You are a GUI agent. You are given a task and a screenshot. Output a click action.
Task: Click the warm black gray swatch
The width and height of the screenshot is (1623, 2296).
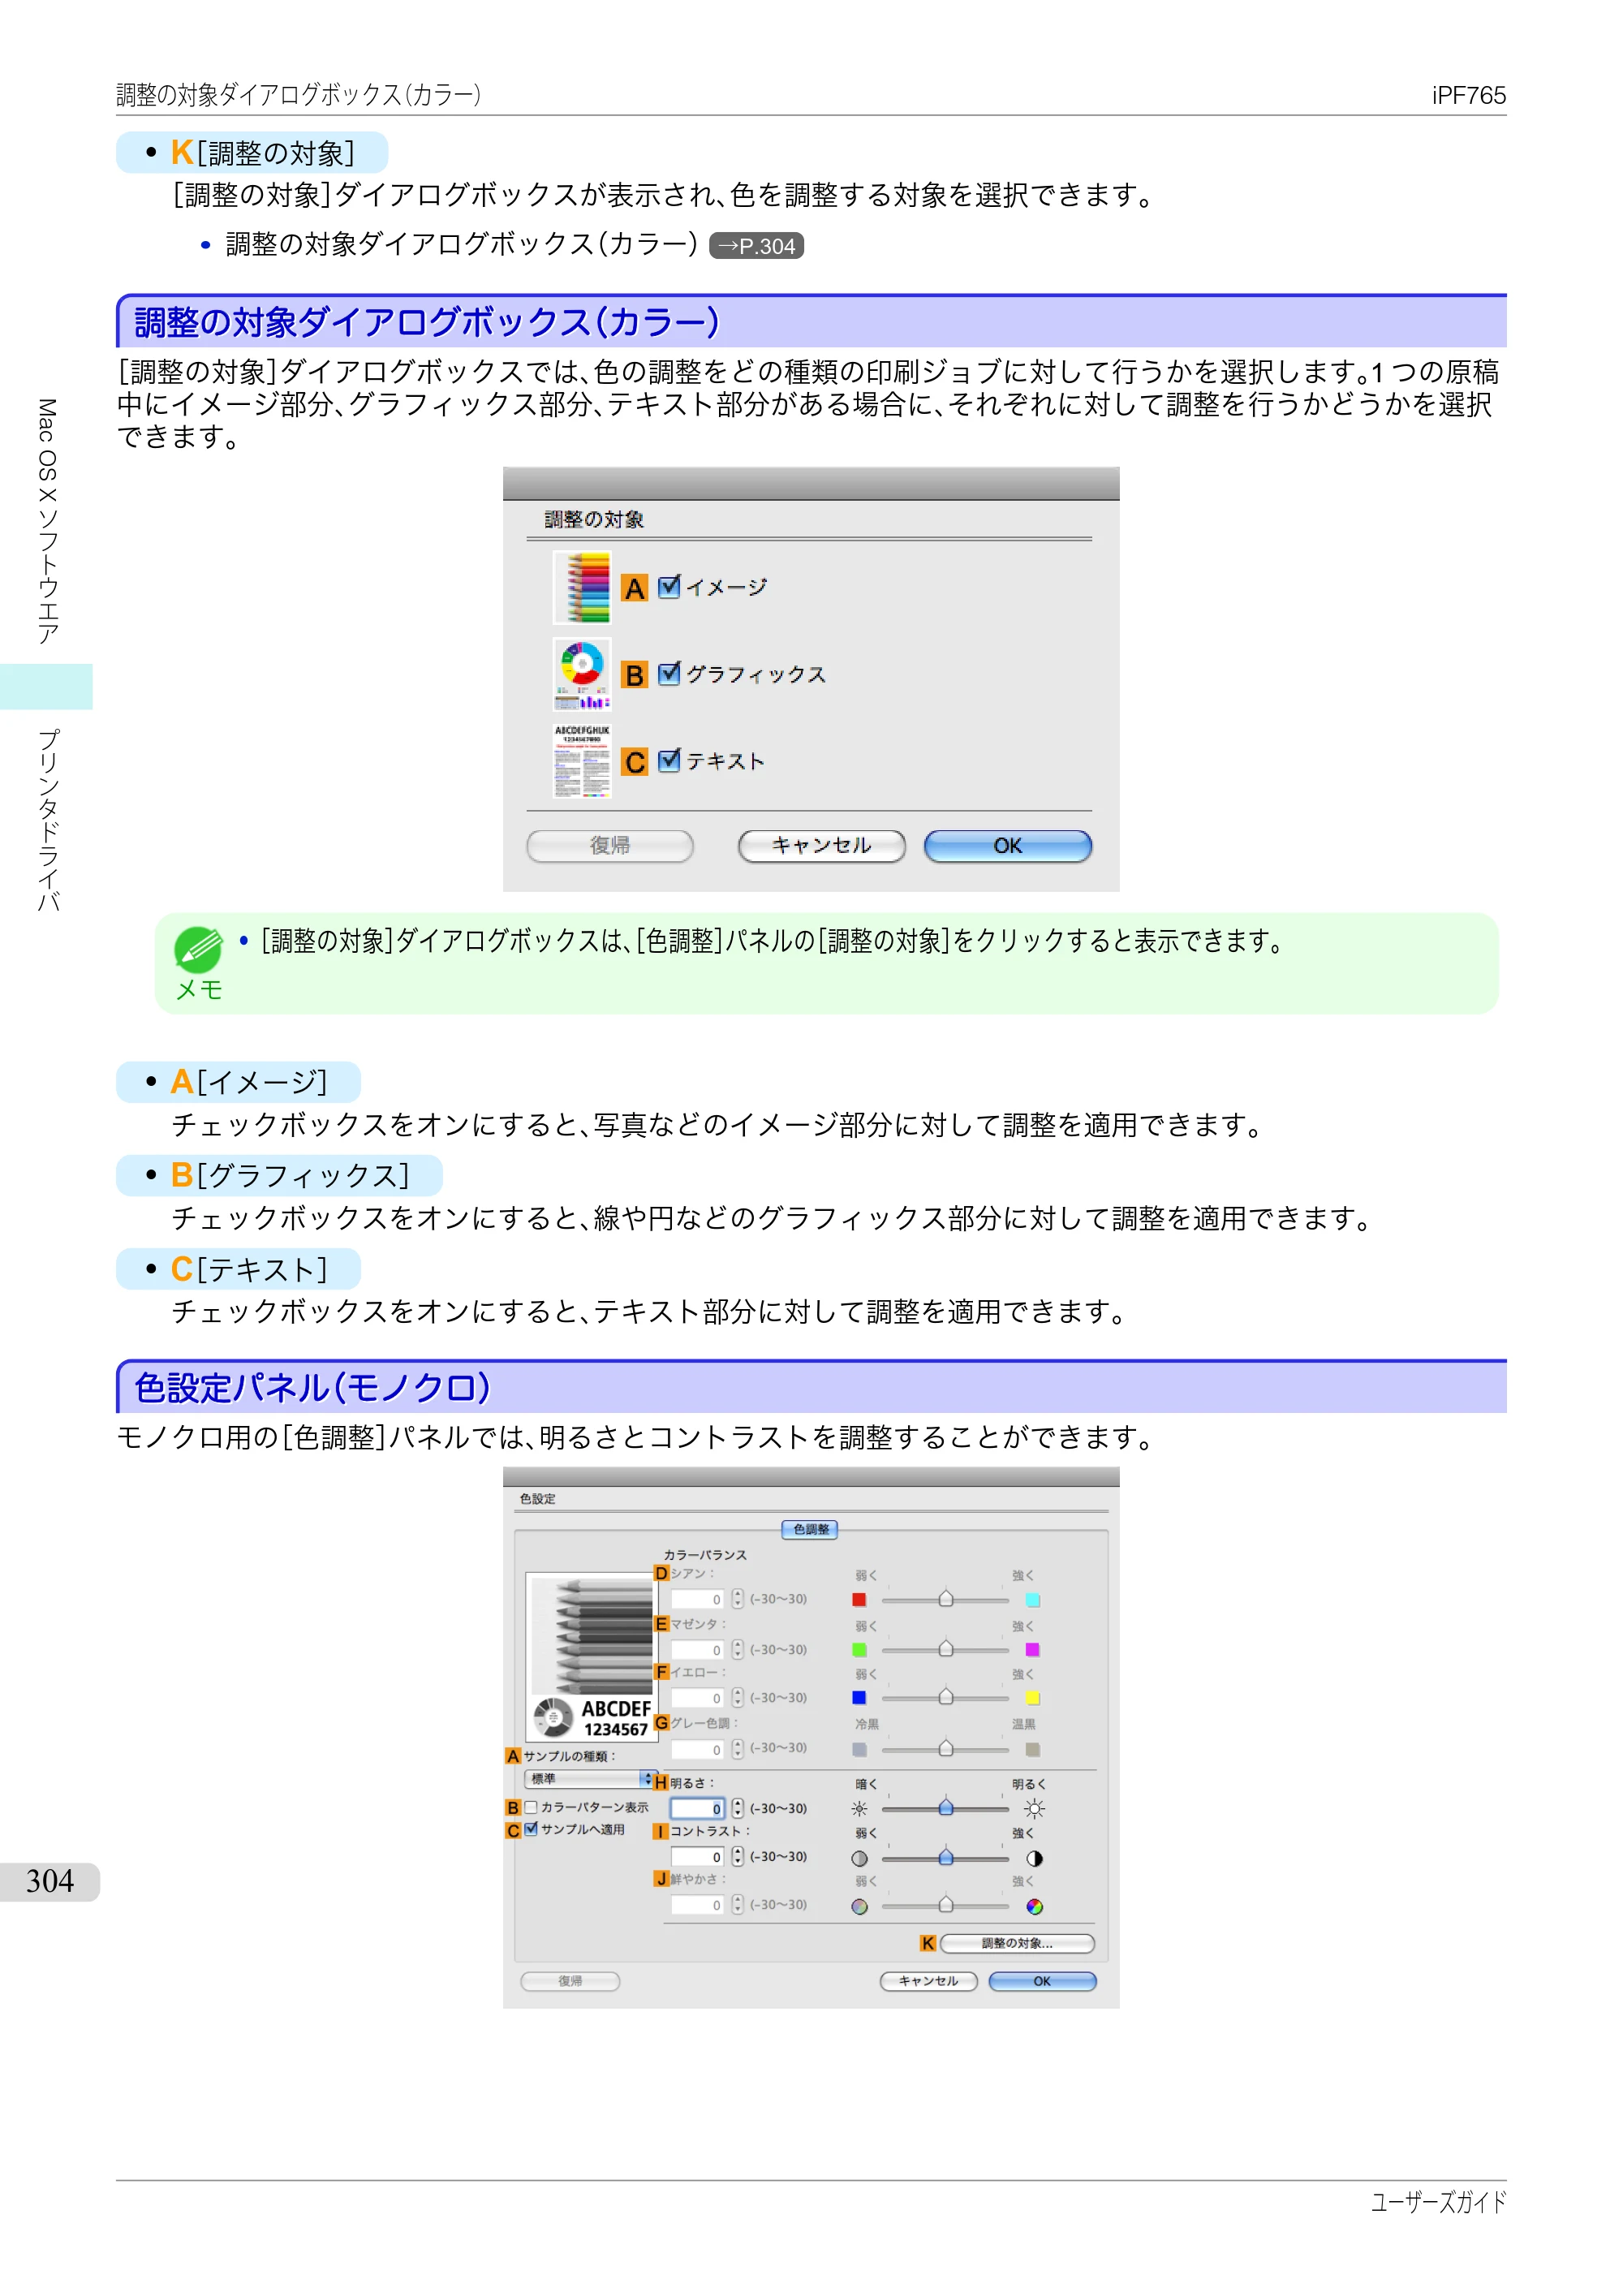click(1033, 1749)
